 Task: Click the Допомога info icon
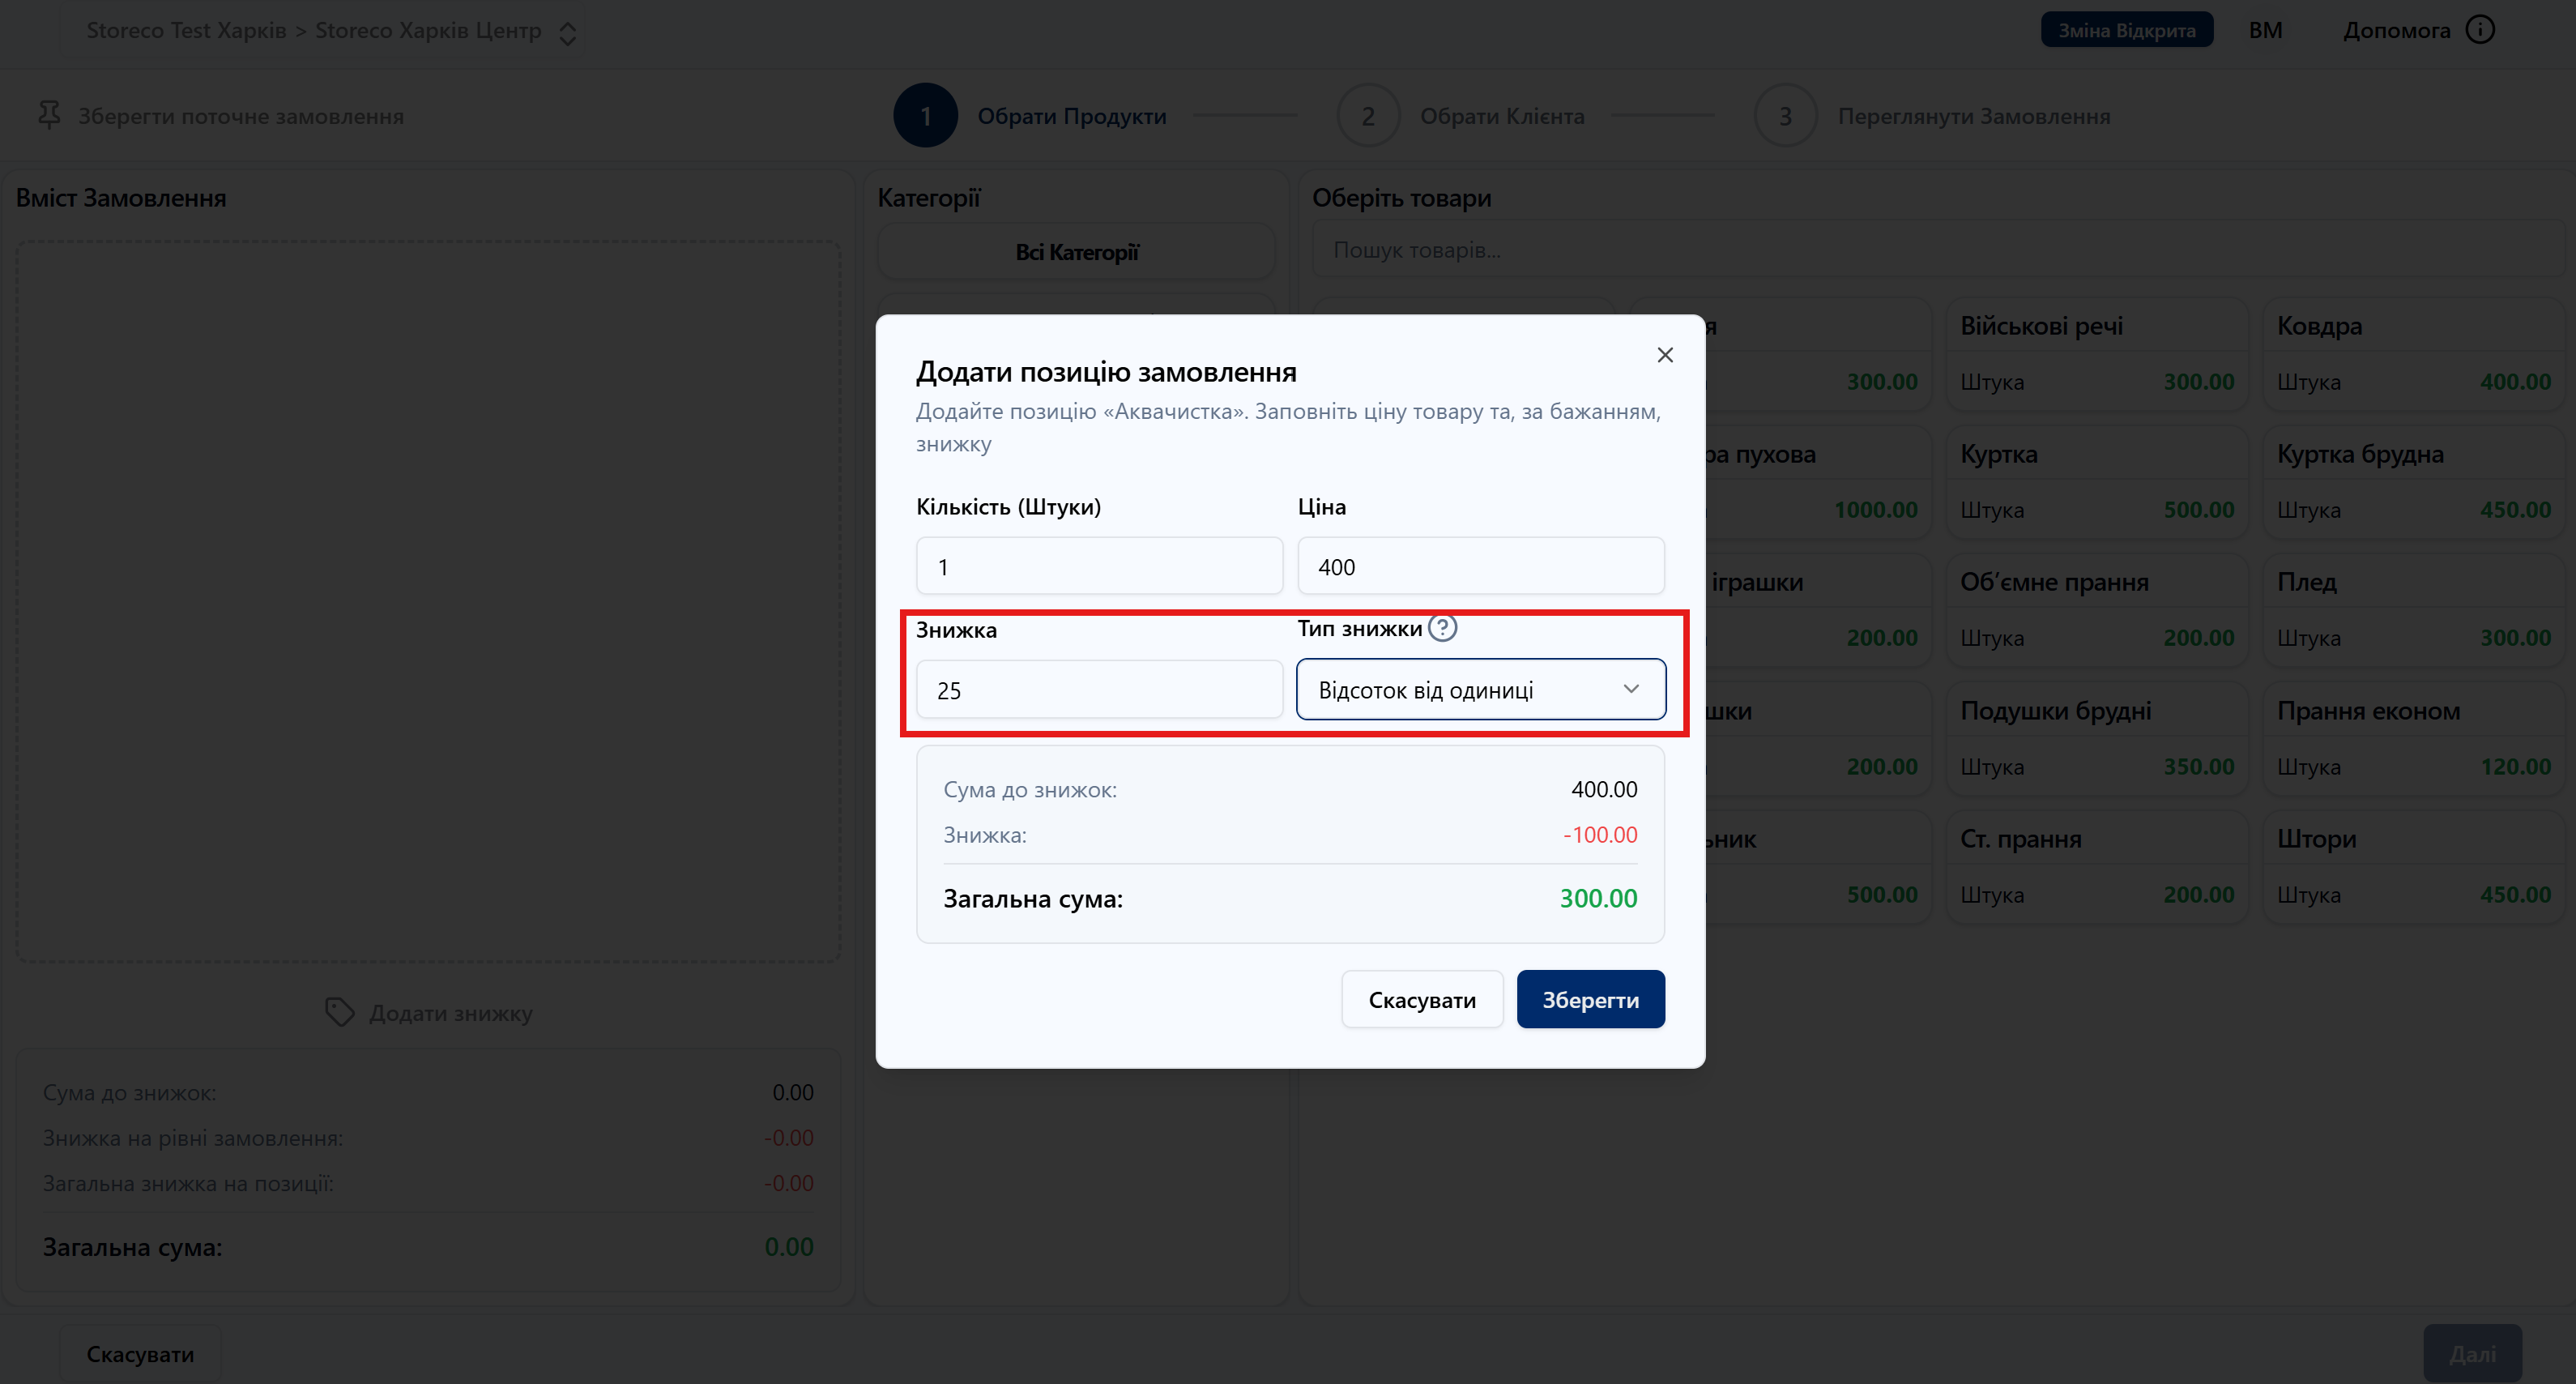2480,30
